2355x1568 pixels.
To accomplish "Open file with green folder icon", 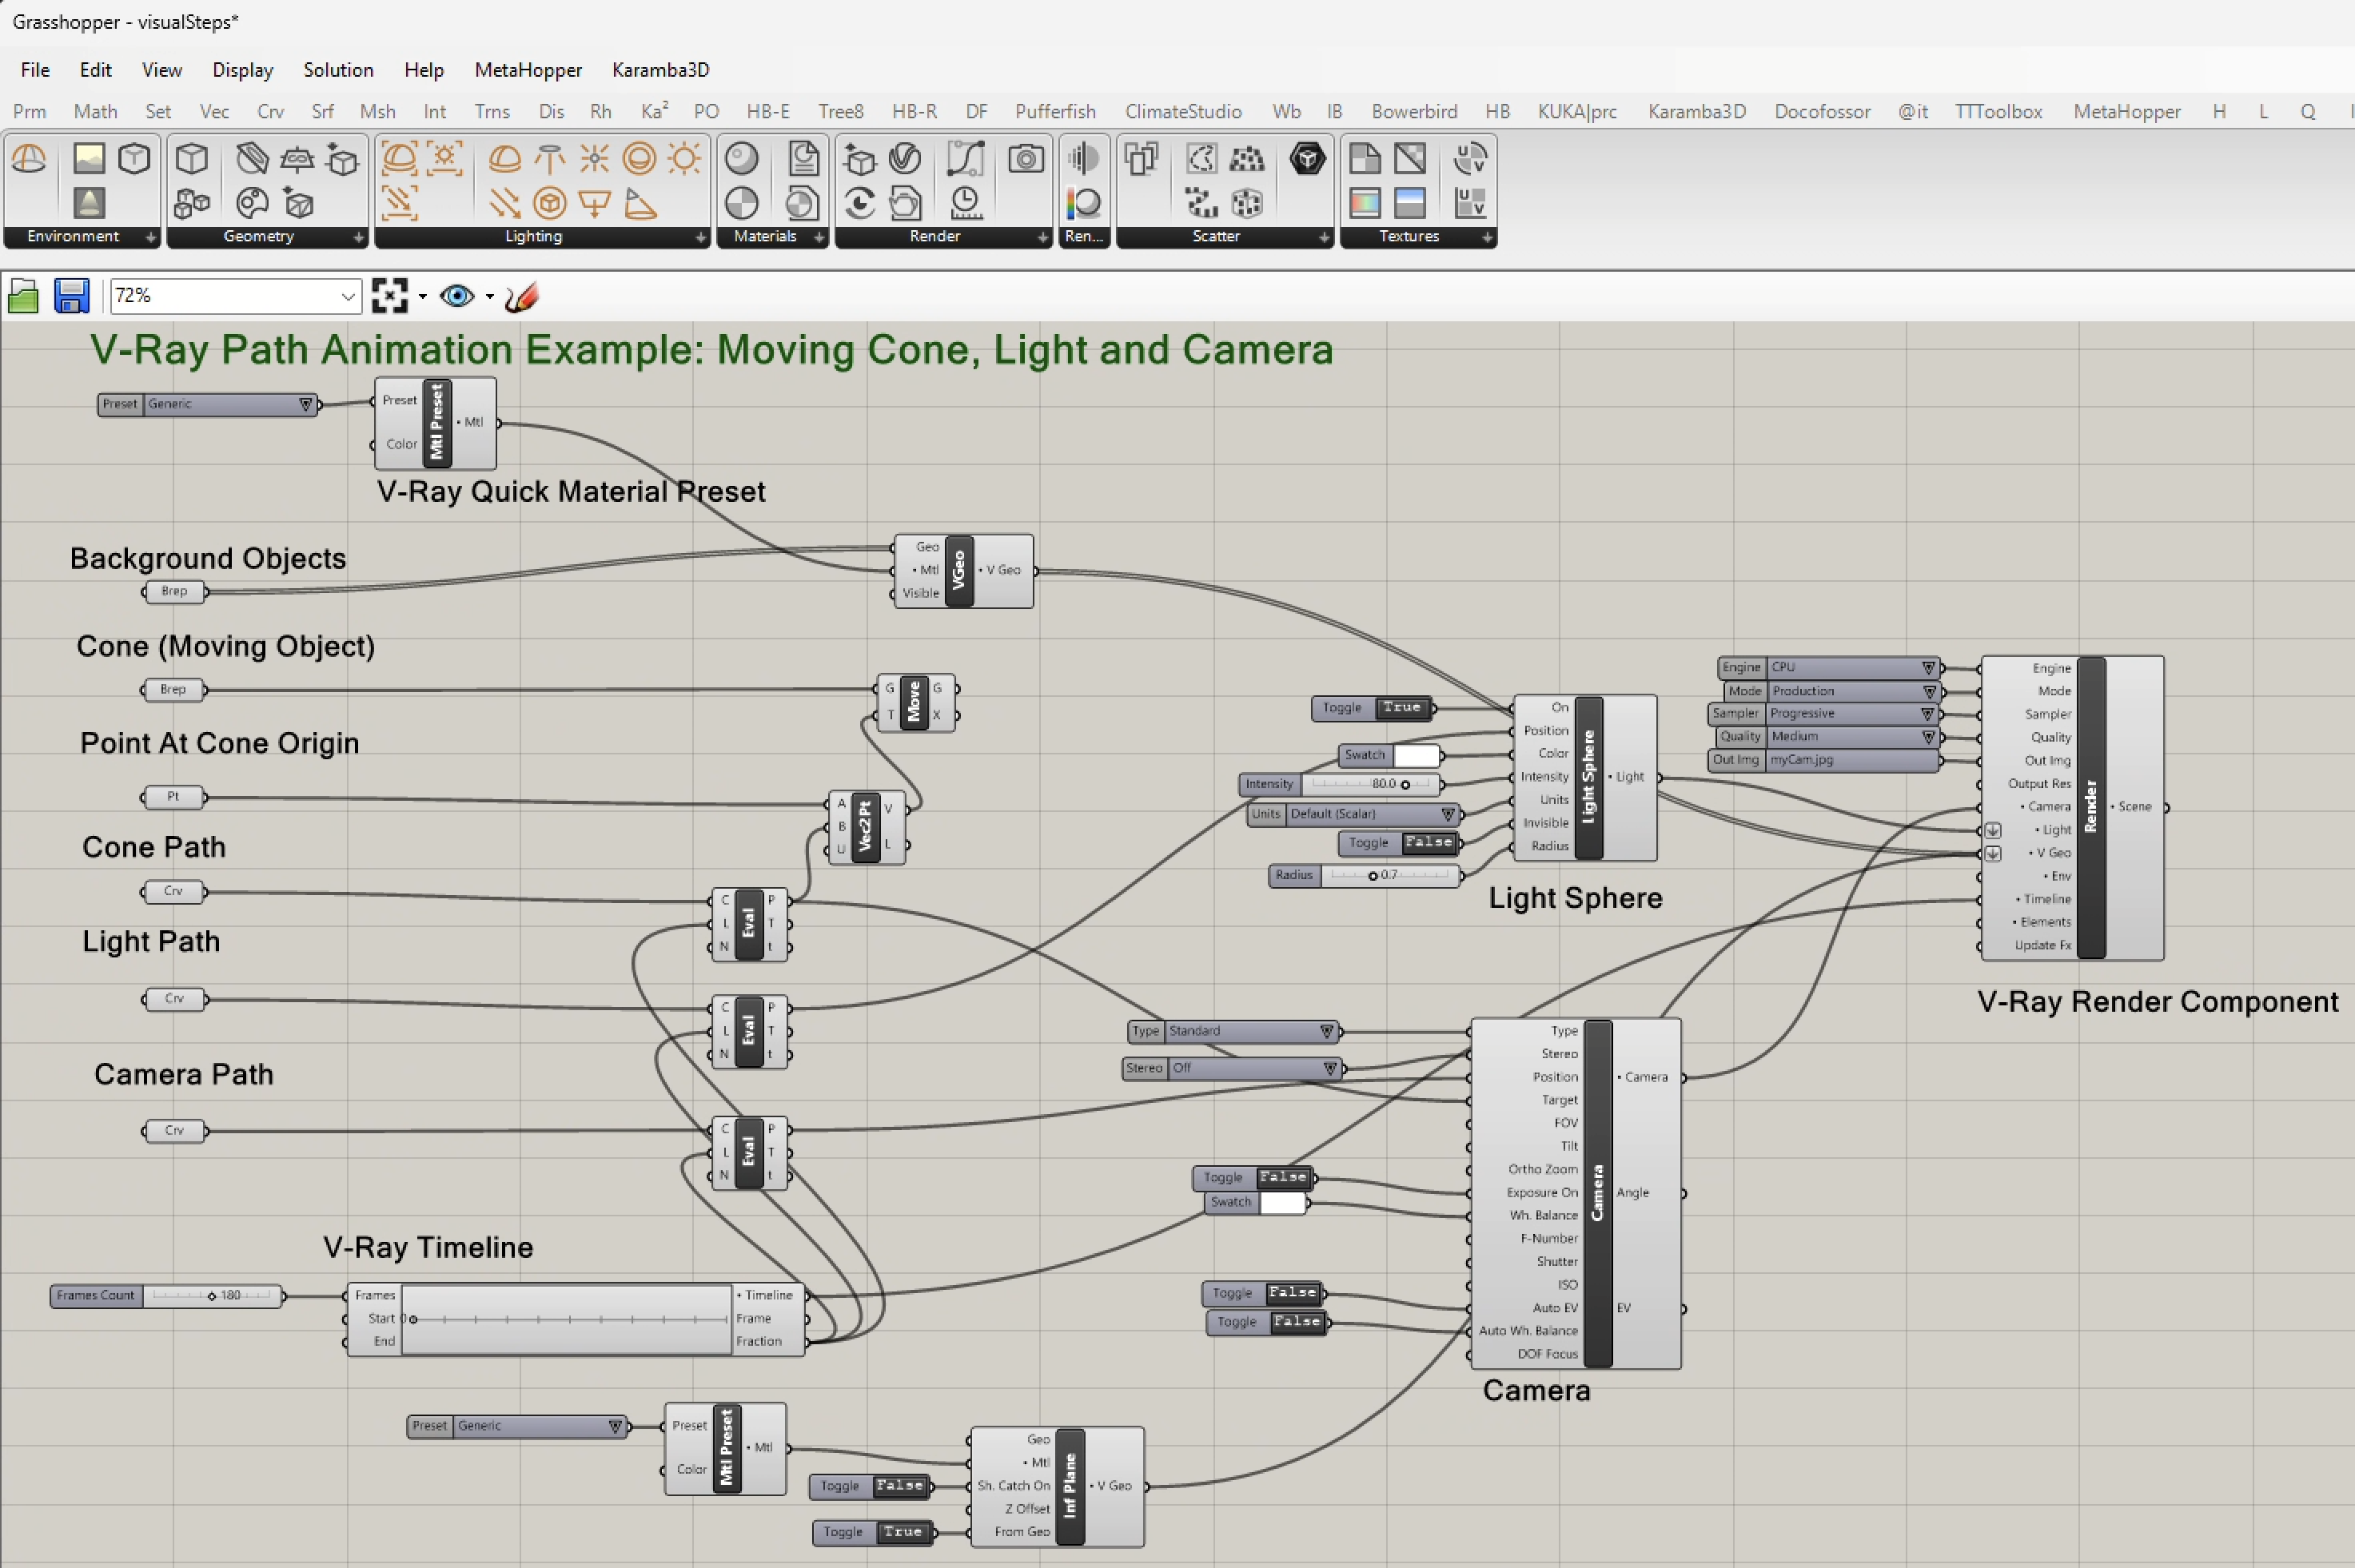I will tap(23, 296).
